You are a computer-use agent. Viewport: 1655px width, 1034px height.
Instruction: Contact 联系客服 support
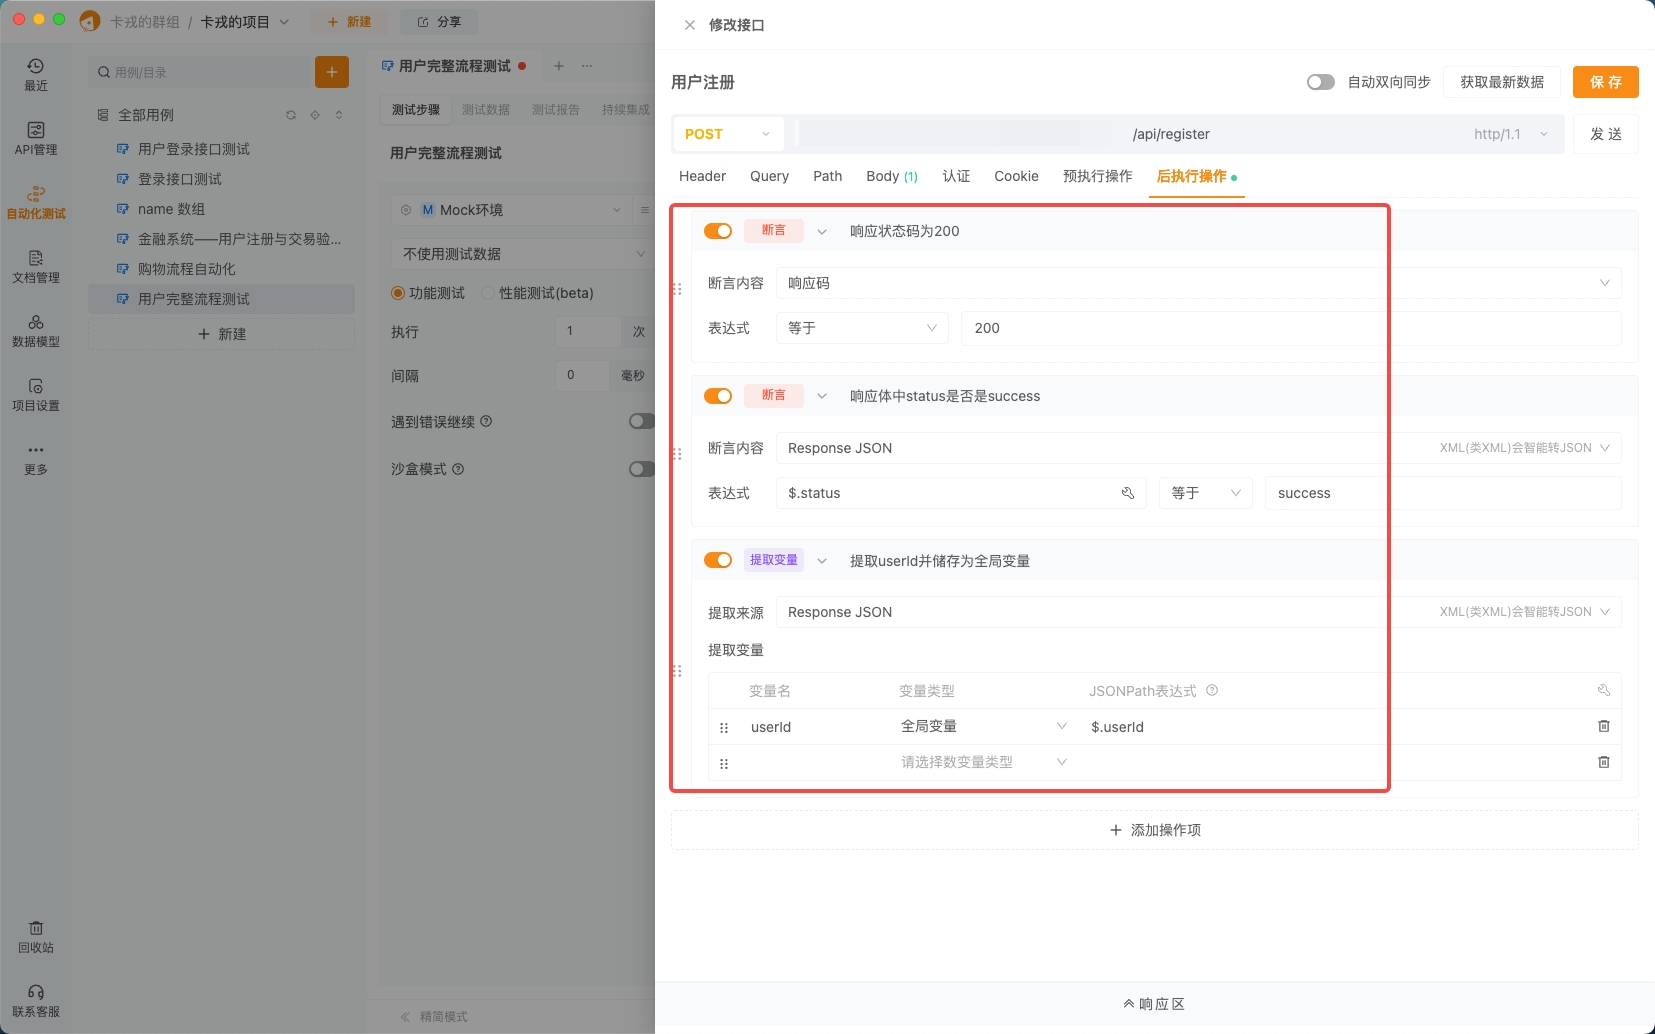pos(36,1000)
